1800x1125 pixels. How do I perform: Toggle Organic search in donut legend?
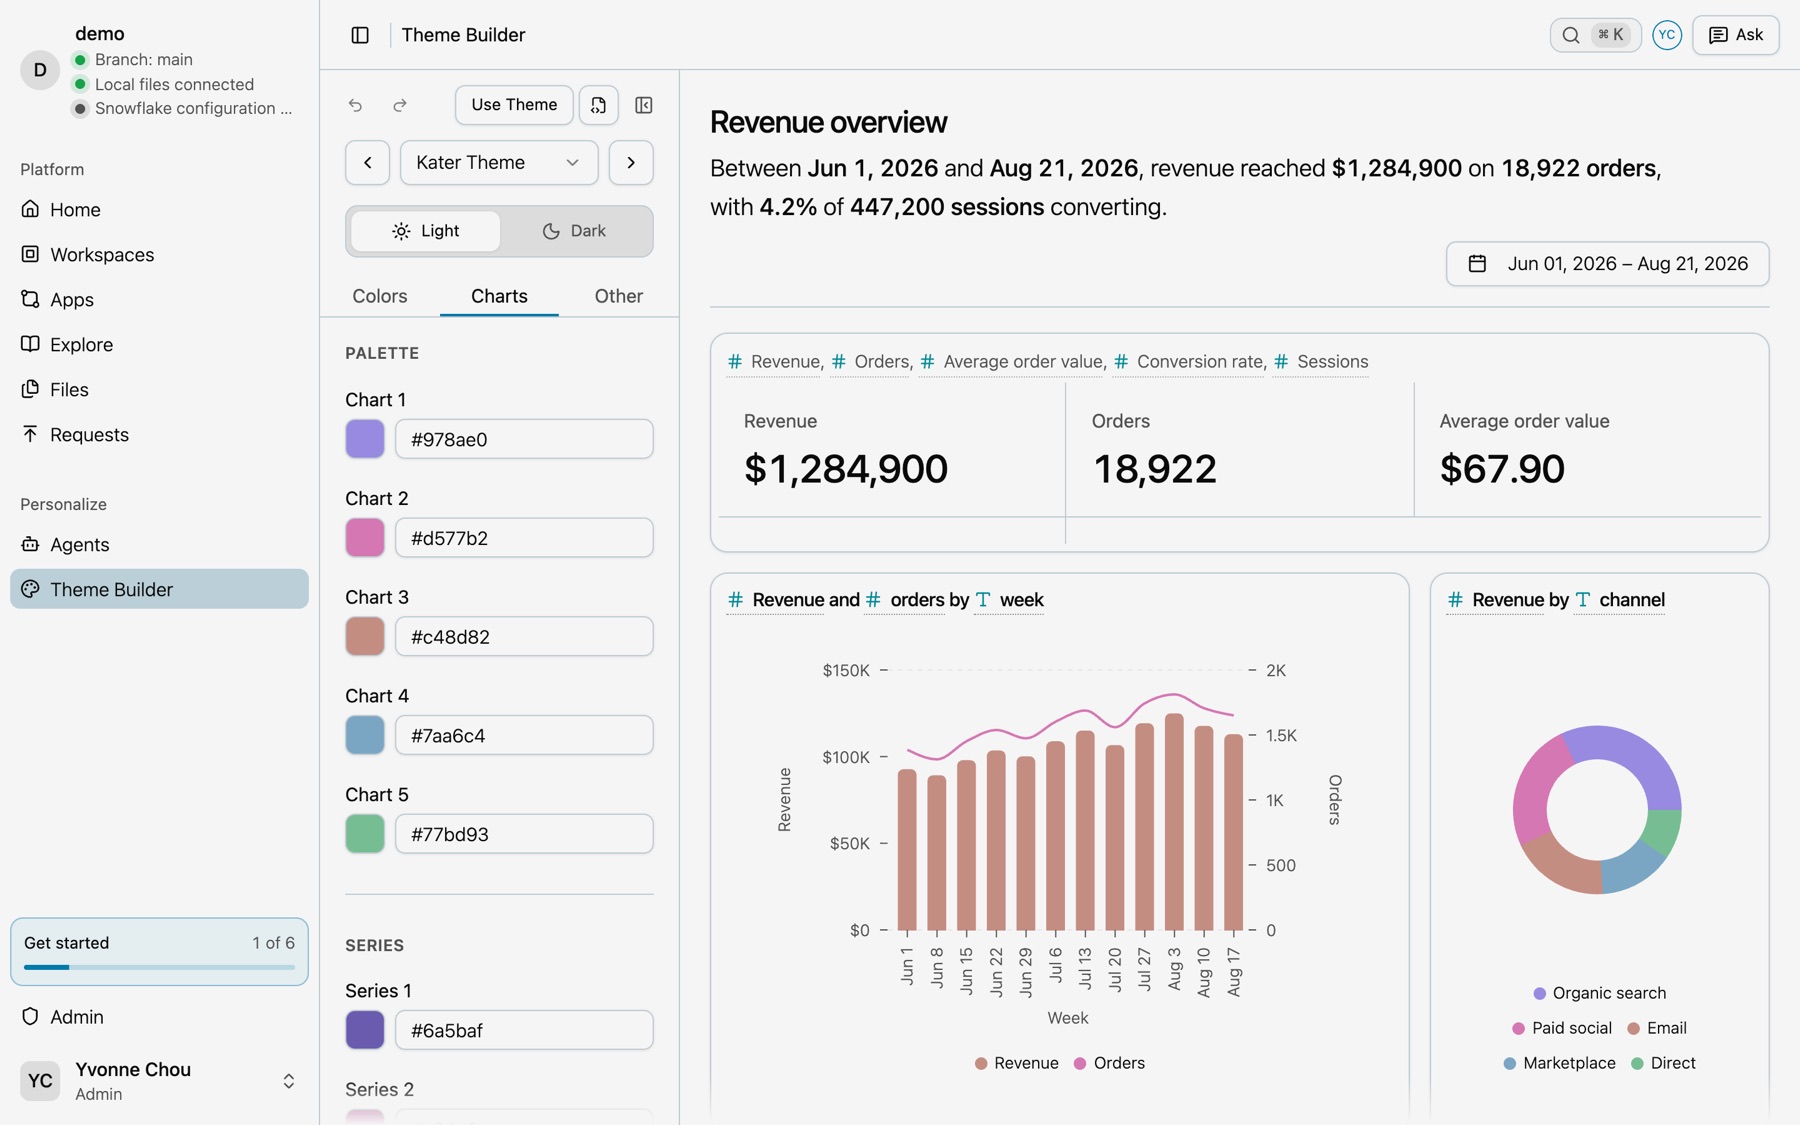1599,993
